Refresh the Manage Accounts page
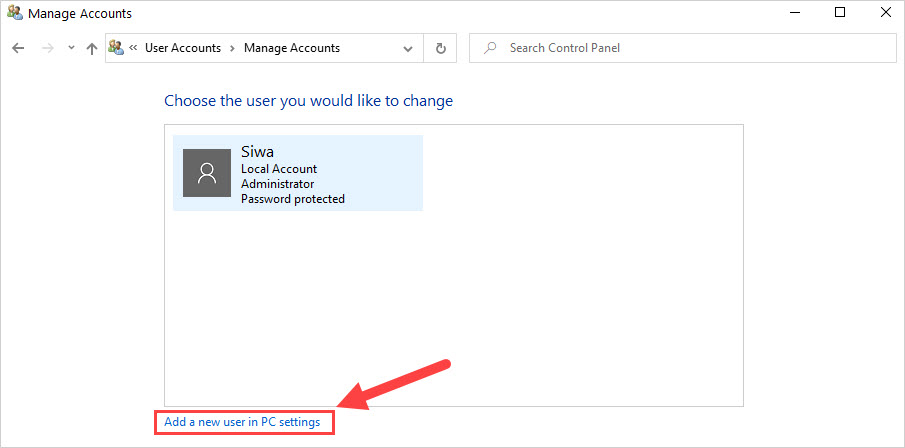This screenshot has width=905, height=448. 441,48
